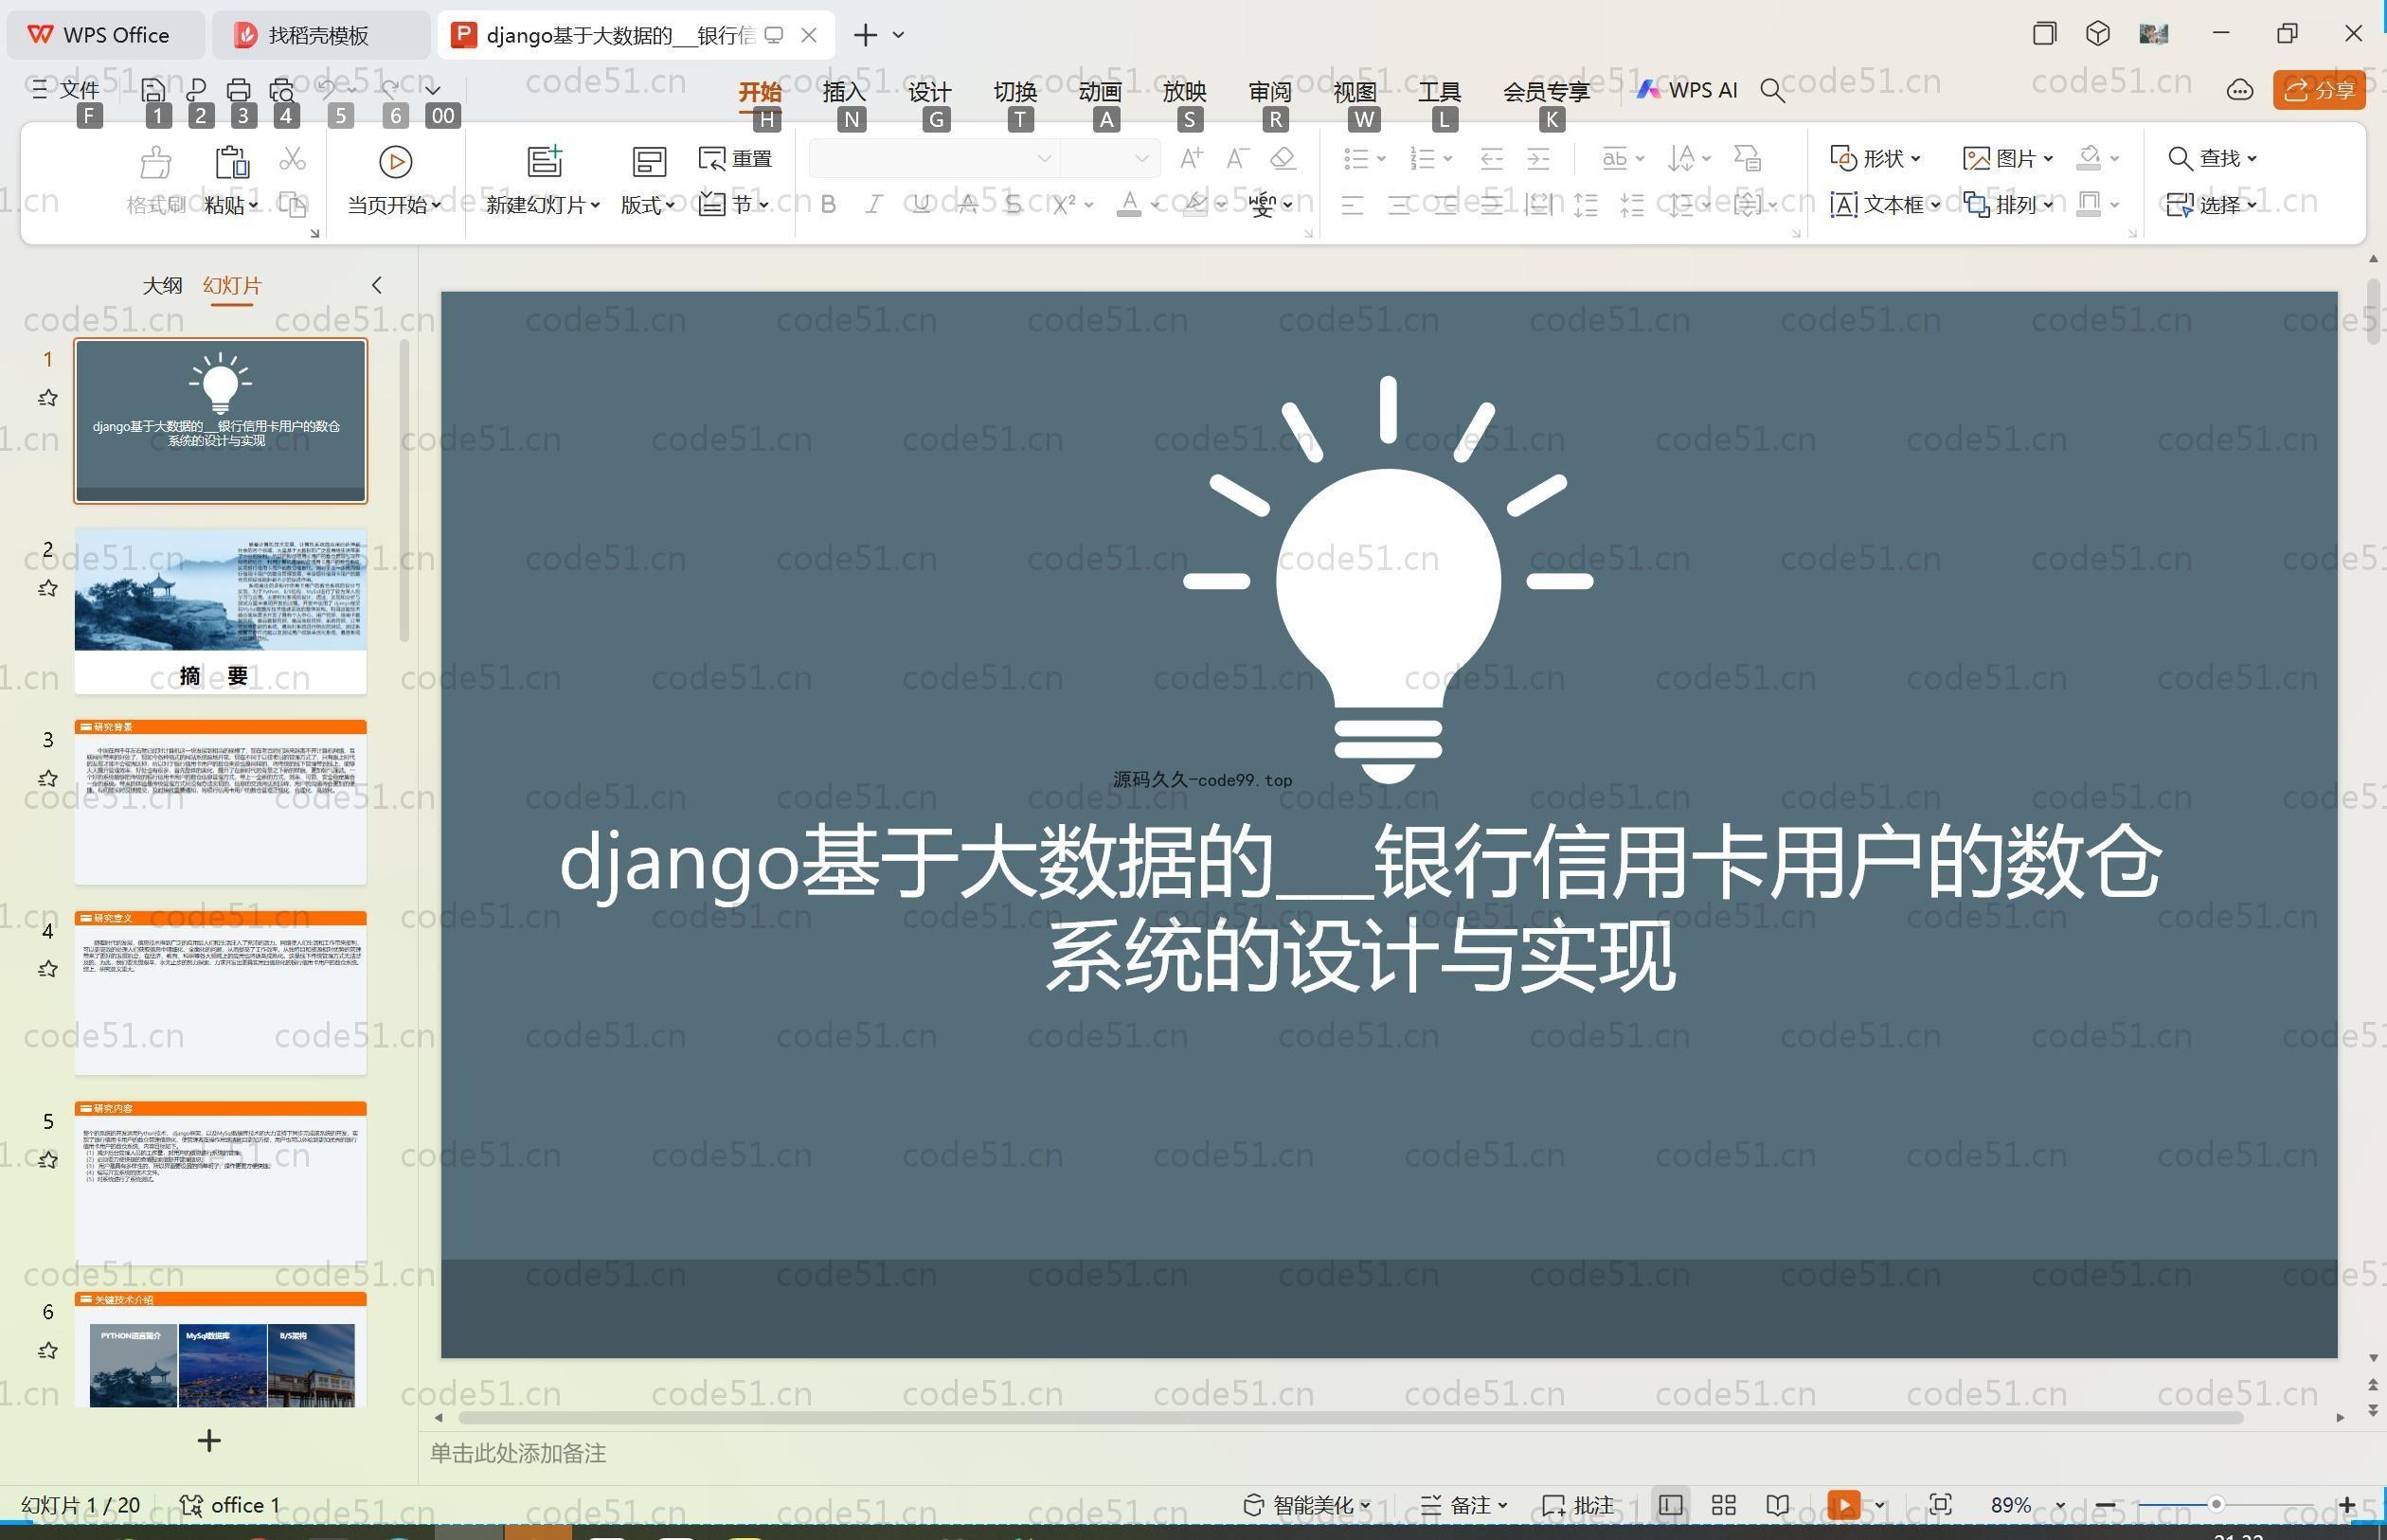Click the zoom slider handle

tap(2216, 1505)
